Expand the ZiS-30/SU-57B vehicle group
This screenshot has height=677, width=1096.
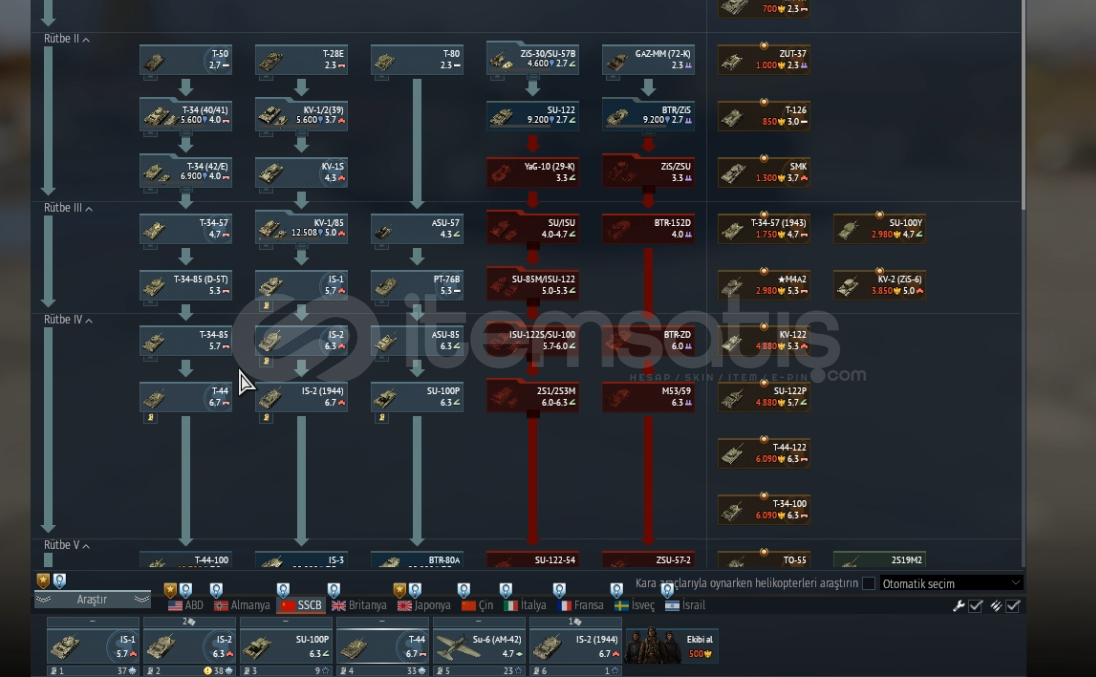pyautogui.click(x=533, y=59)
